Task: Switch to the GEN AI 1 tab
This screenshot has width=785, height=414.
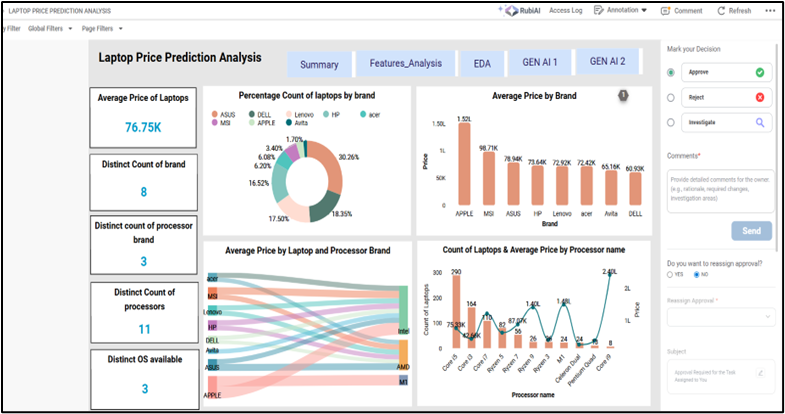Action: (540, 63)
